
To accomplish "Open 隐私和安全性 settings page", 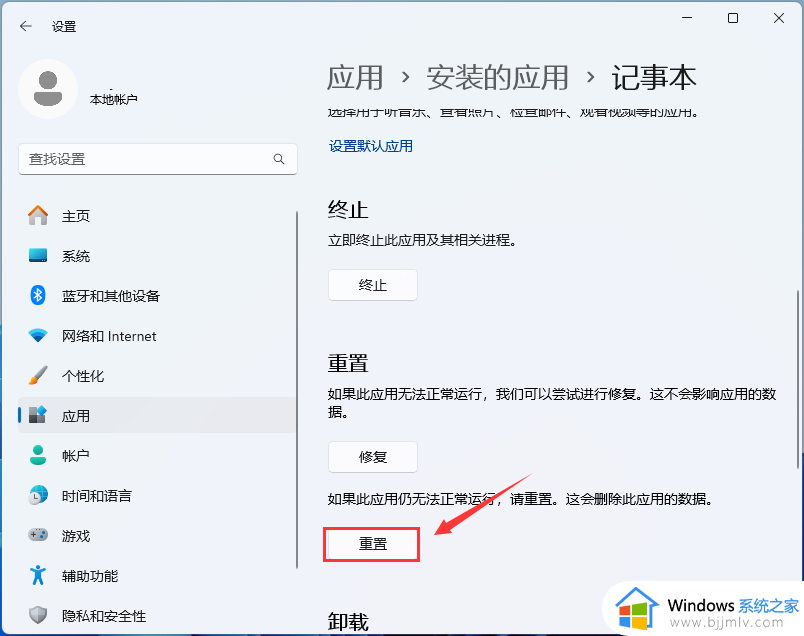I will click(157, 615).
